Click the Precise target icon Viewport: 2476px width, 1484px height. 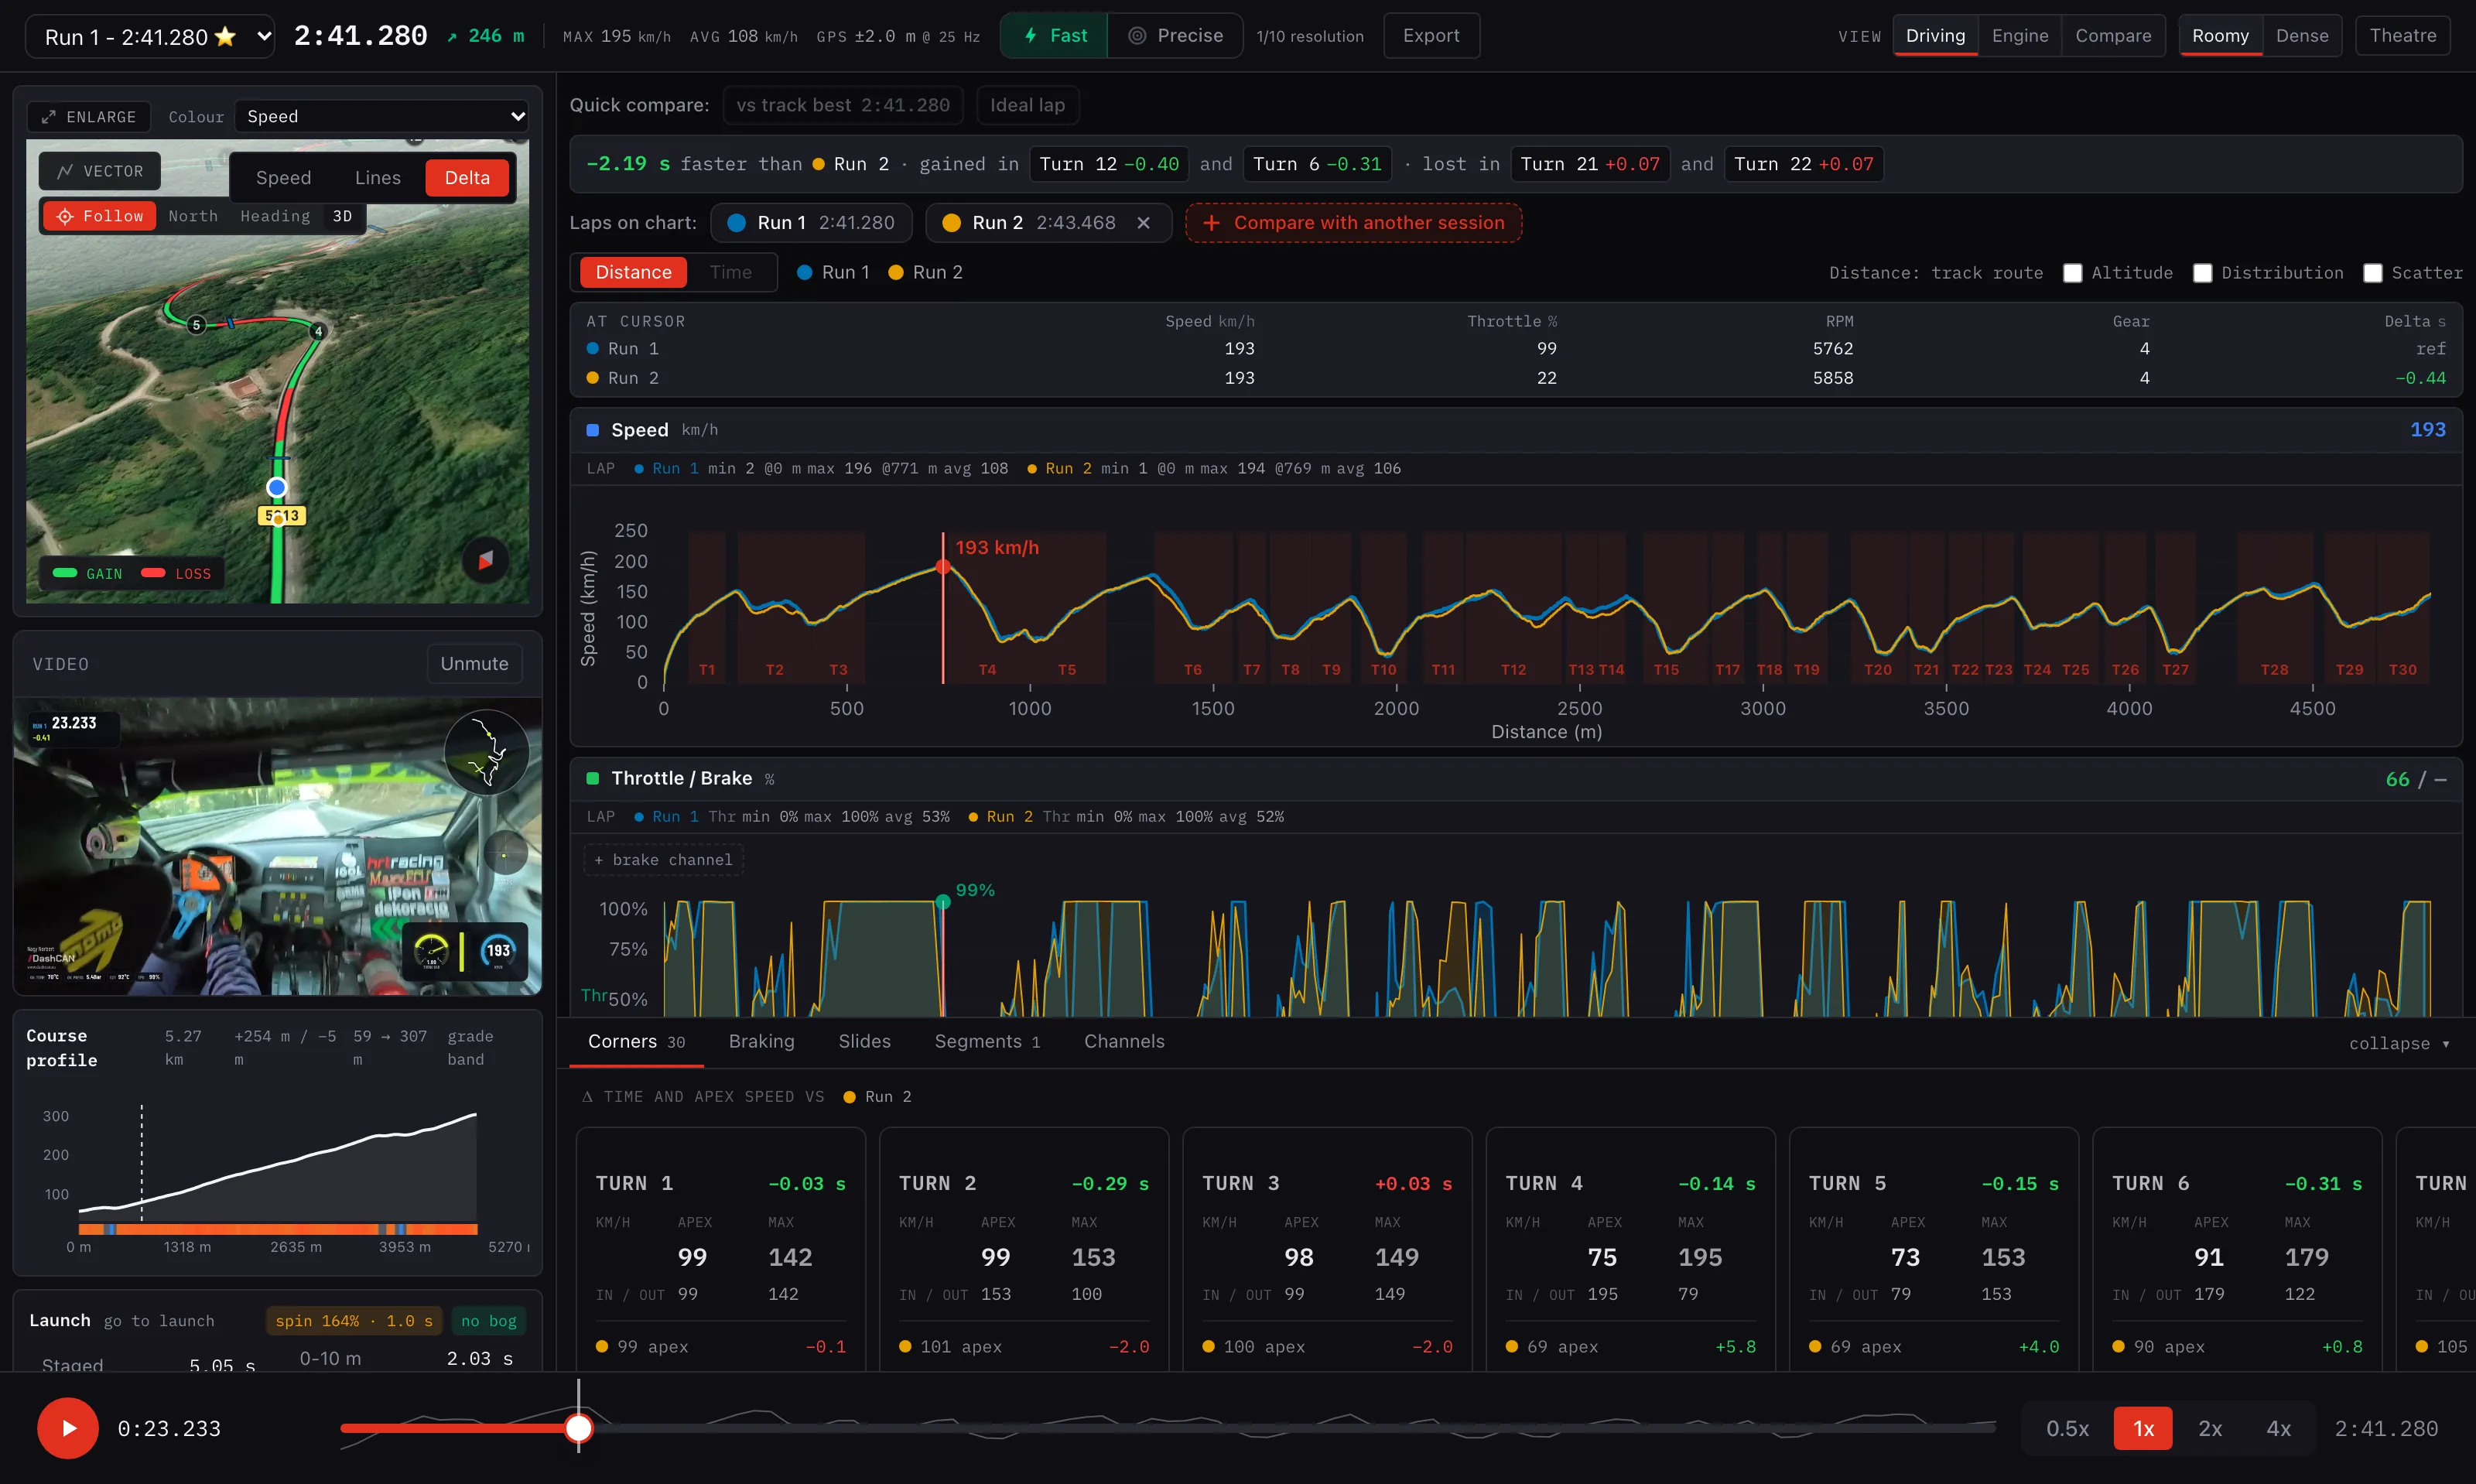coord(1137,36)
